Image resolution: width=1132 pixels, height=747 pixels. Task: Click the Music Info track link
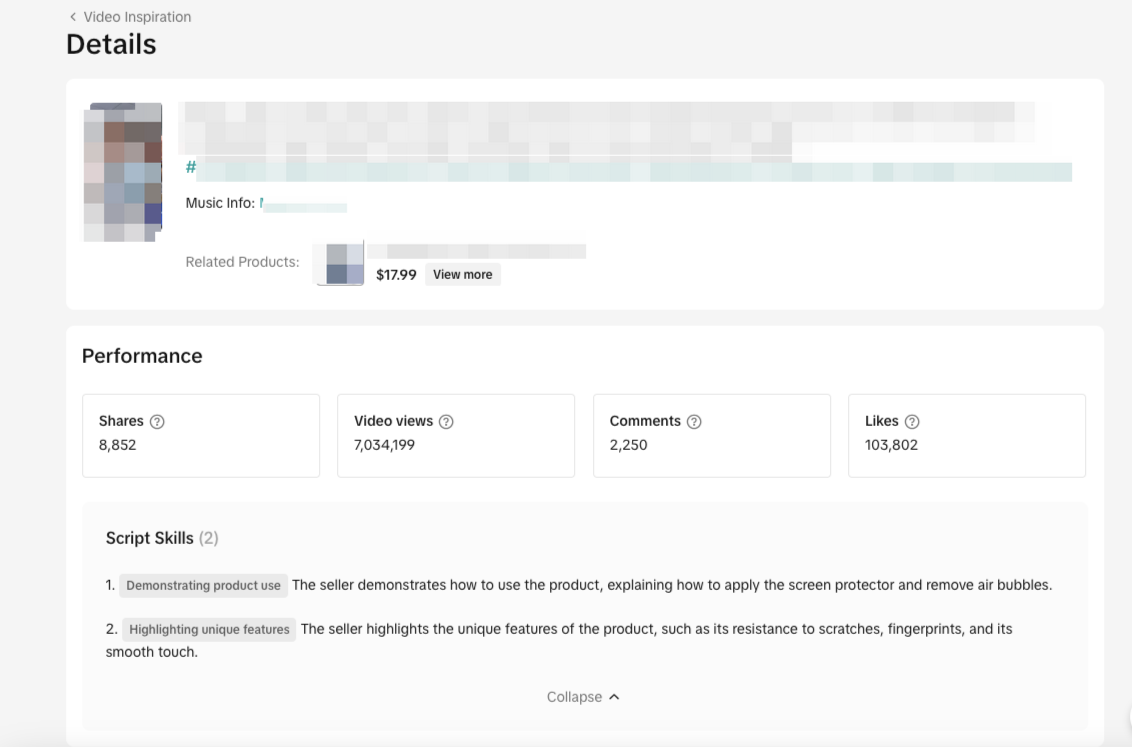(303, 206)
